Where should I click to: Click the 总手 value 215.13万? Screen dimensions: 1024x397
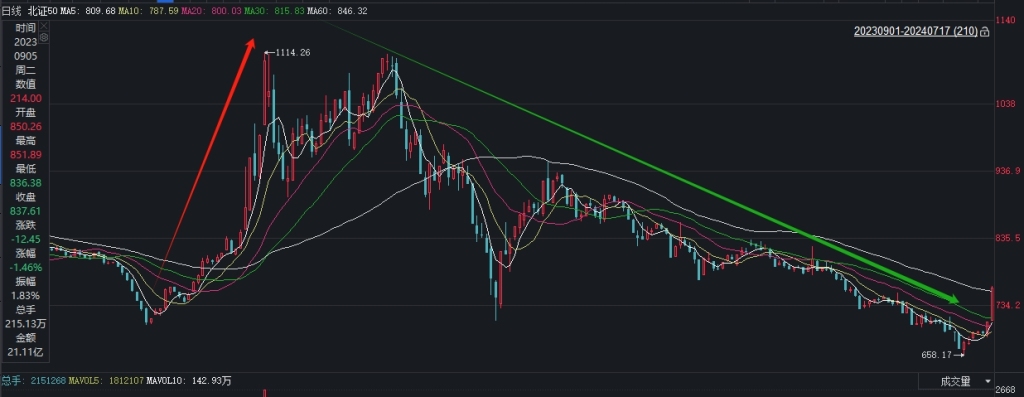tap(26, 324)
